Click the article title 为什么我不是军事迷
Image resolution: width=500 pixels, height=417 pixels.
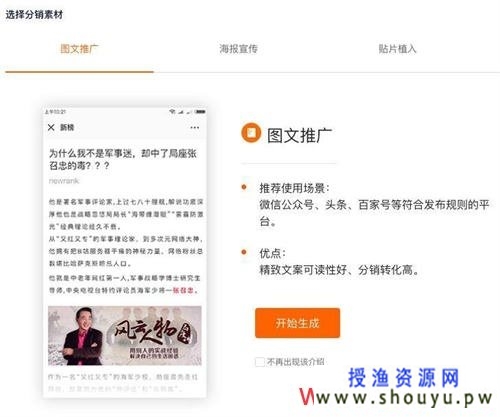coord(123,159)
